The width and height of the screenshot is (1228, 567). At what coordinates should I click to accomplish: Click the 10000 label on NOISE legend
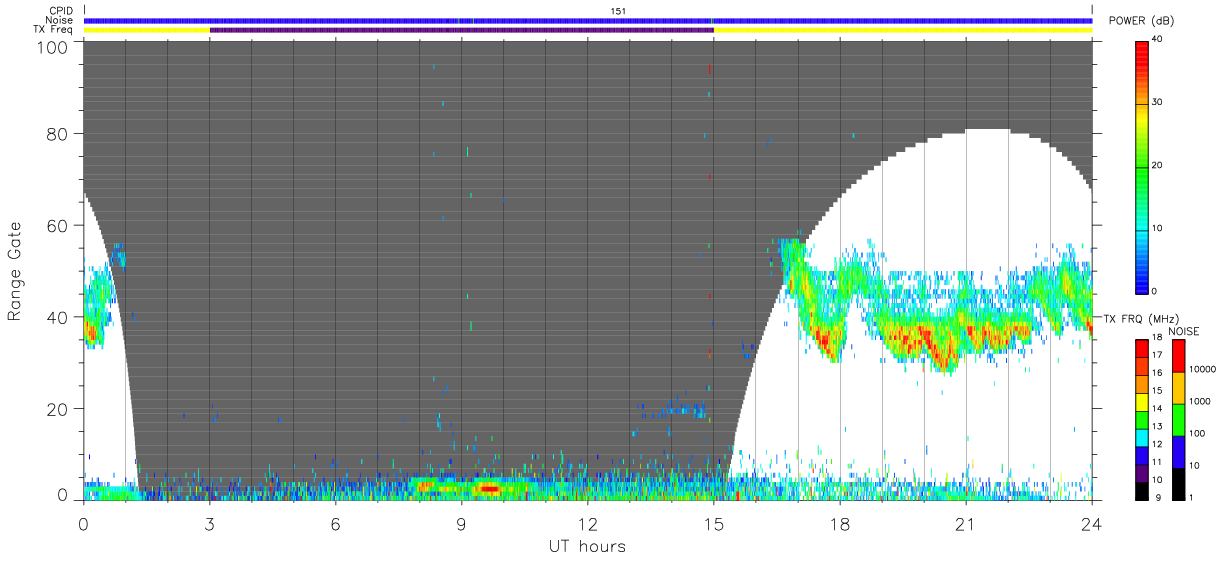click(x=1201, y=369)
